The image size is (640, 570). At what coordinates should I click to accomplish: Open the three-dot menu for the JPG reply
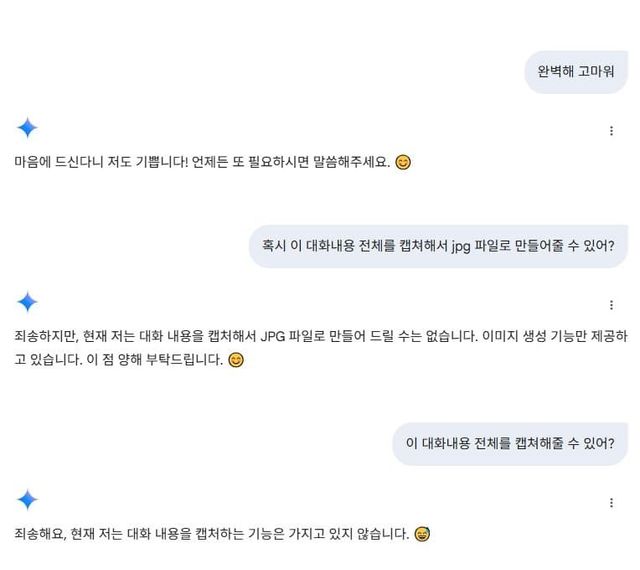coord(611,304)
